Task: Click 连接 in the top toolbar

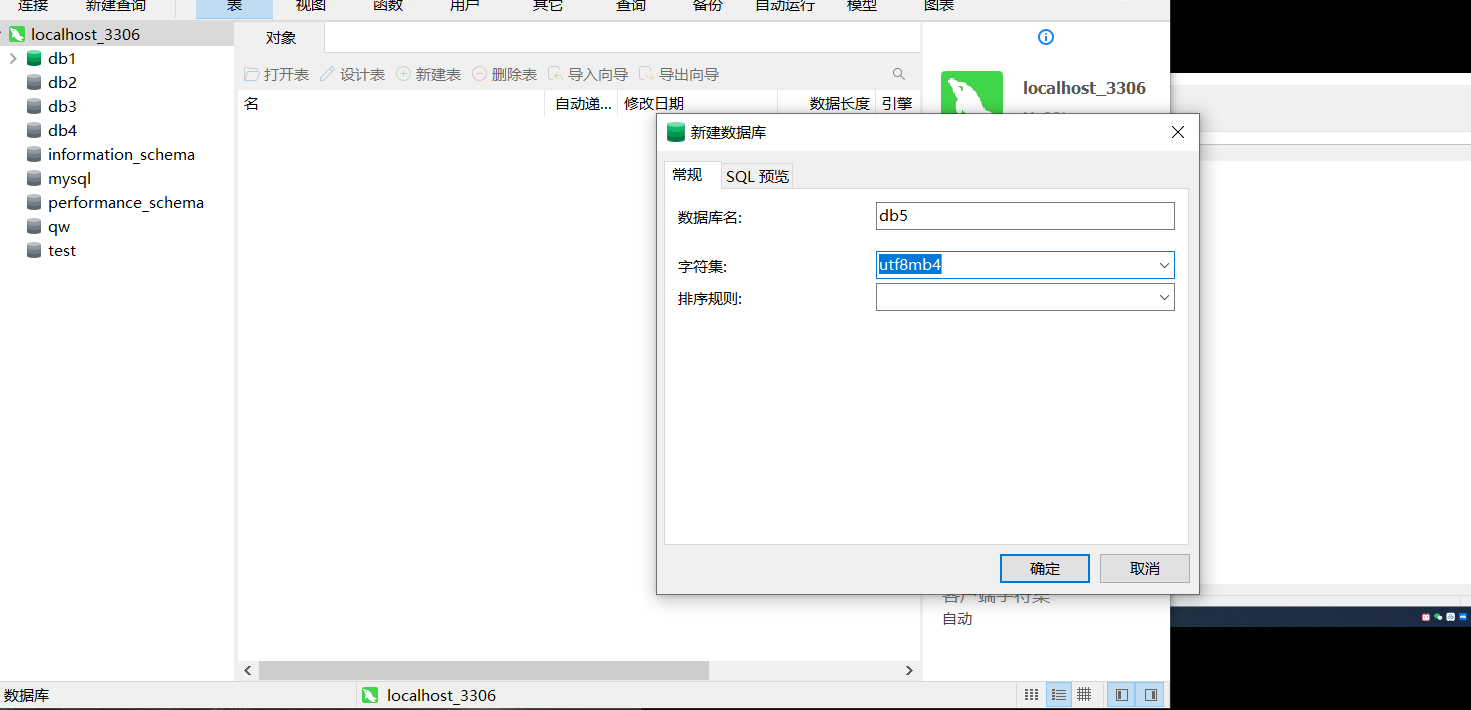Action: [33, 6]
